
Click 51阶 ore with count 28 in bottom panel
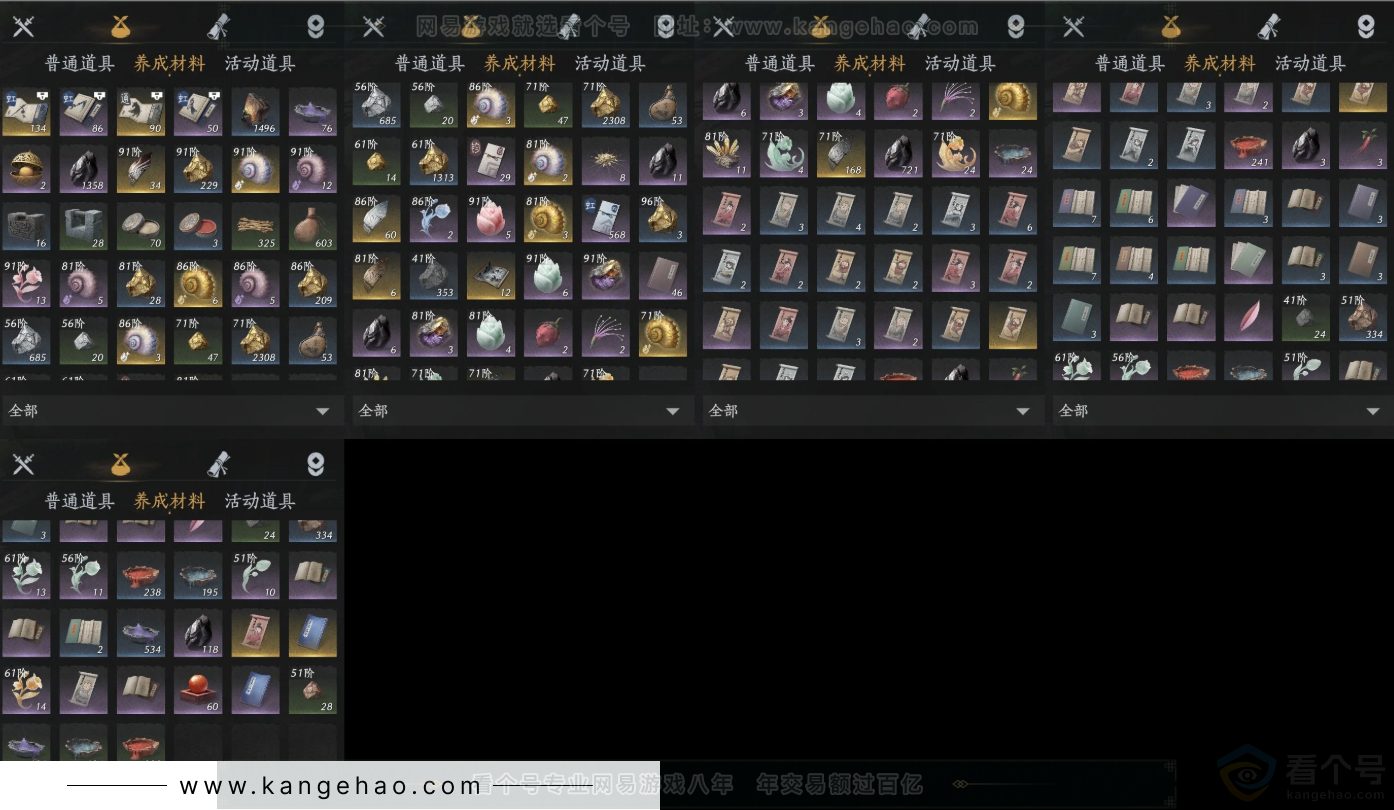click(314, 691)
